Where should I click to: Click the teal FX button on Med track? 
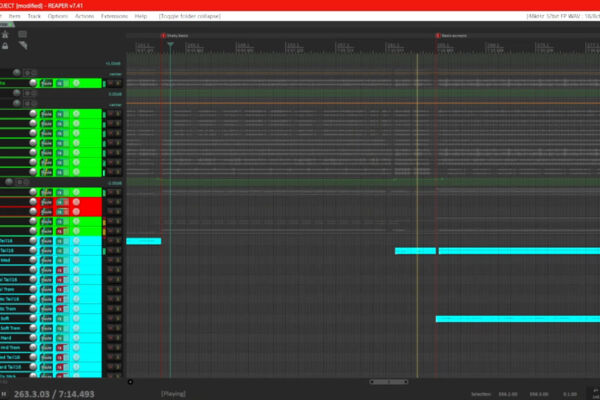60,260
